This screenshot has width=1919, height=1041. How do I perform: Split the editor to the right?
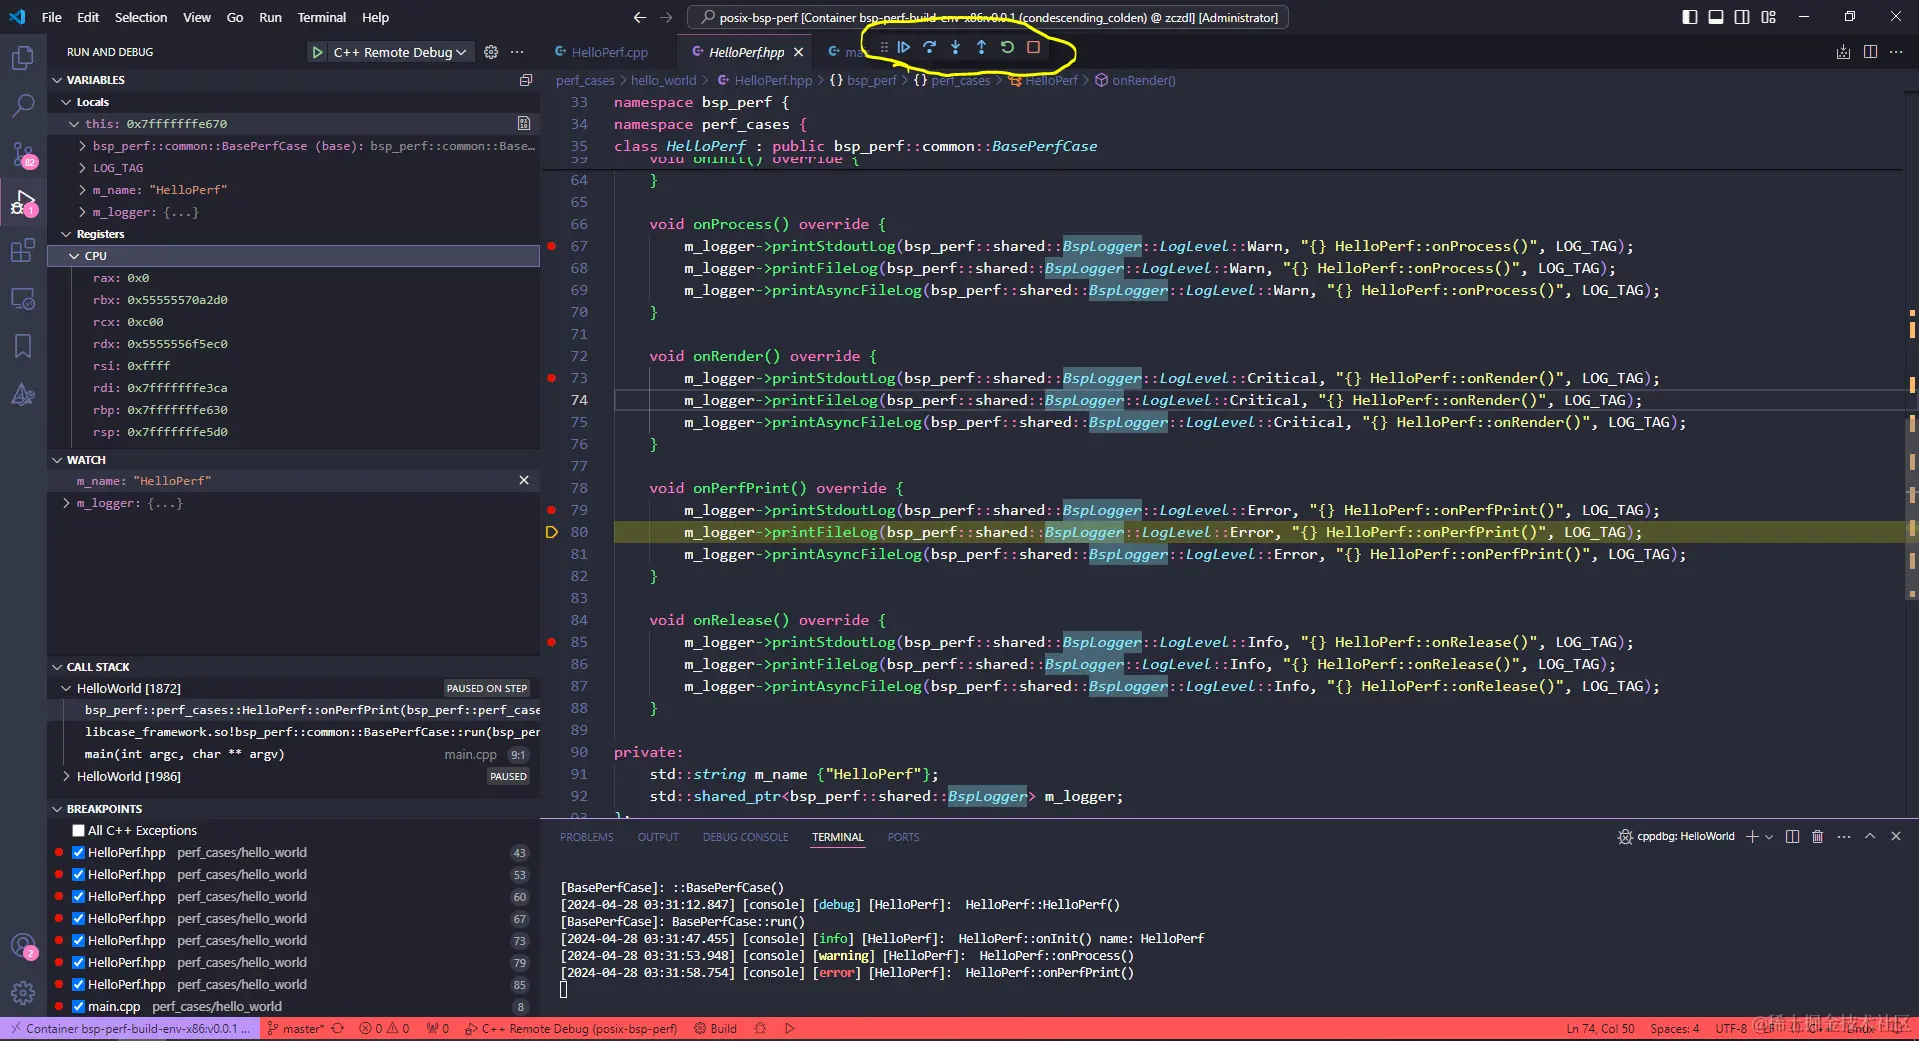pyautogui.click(x=1870, y=52)
